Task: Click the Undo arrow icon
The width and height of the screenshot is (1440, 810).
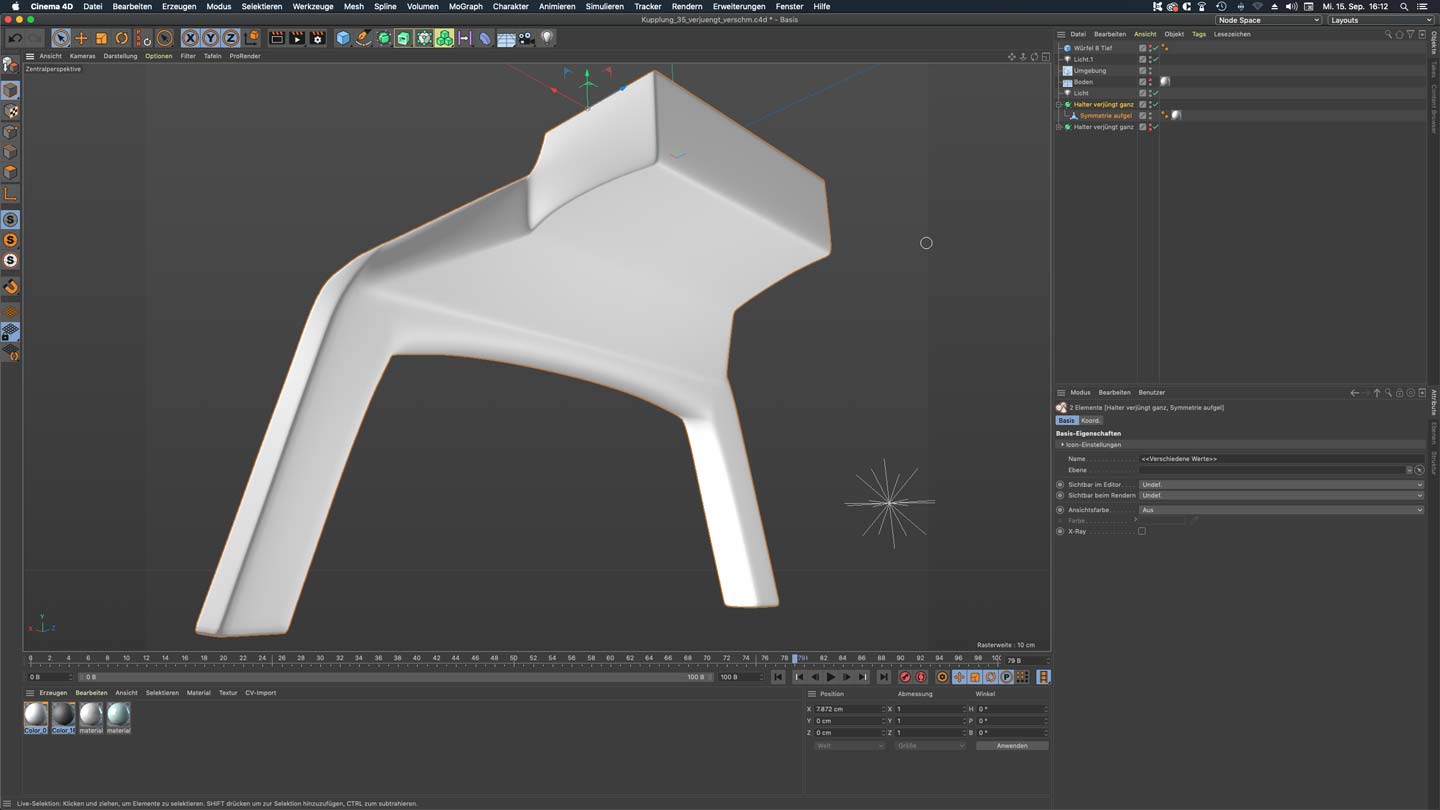Action: pyautogui.click(x=15, y=38)
